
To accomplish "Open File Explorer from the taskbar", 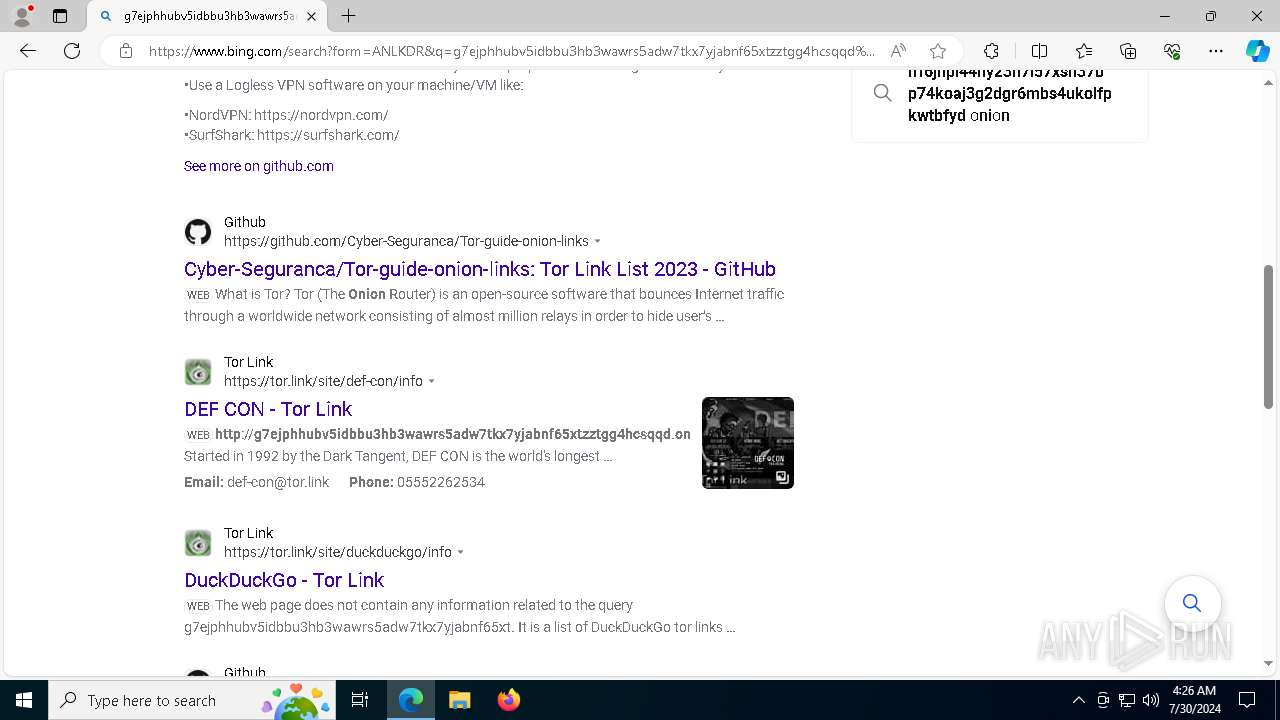I will (459, 700).
